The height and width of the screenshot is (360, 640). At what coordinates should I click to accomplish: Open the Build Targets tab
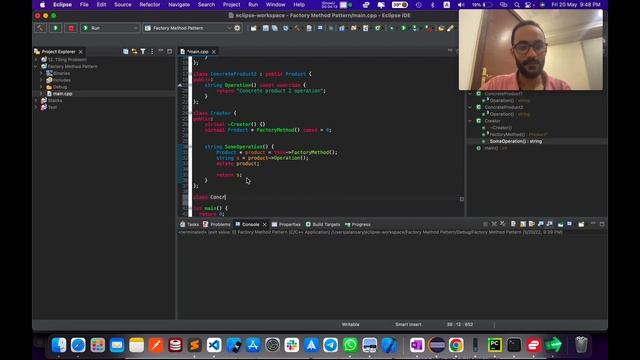323,224
